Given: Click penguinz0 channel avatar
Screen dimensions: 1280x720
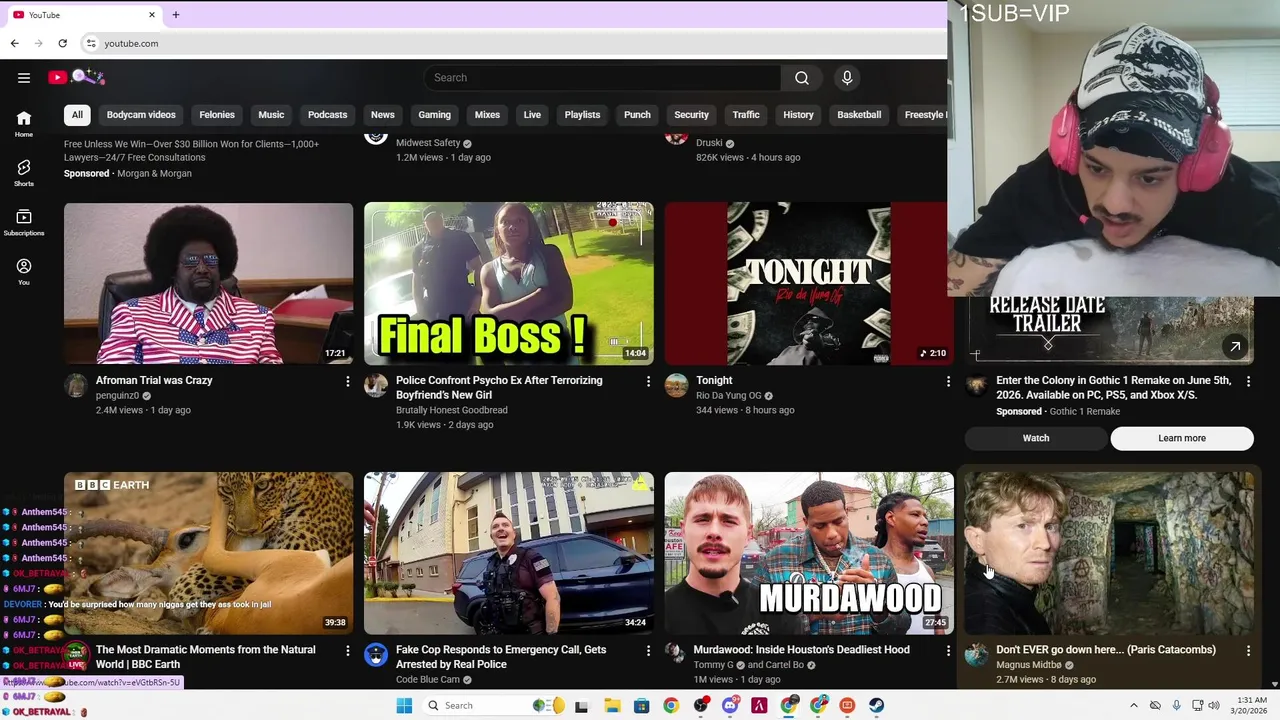Looking at the screenshot, I should 76,385.
